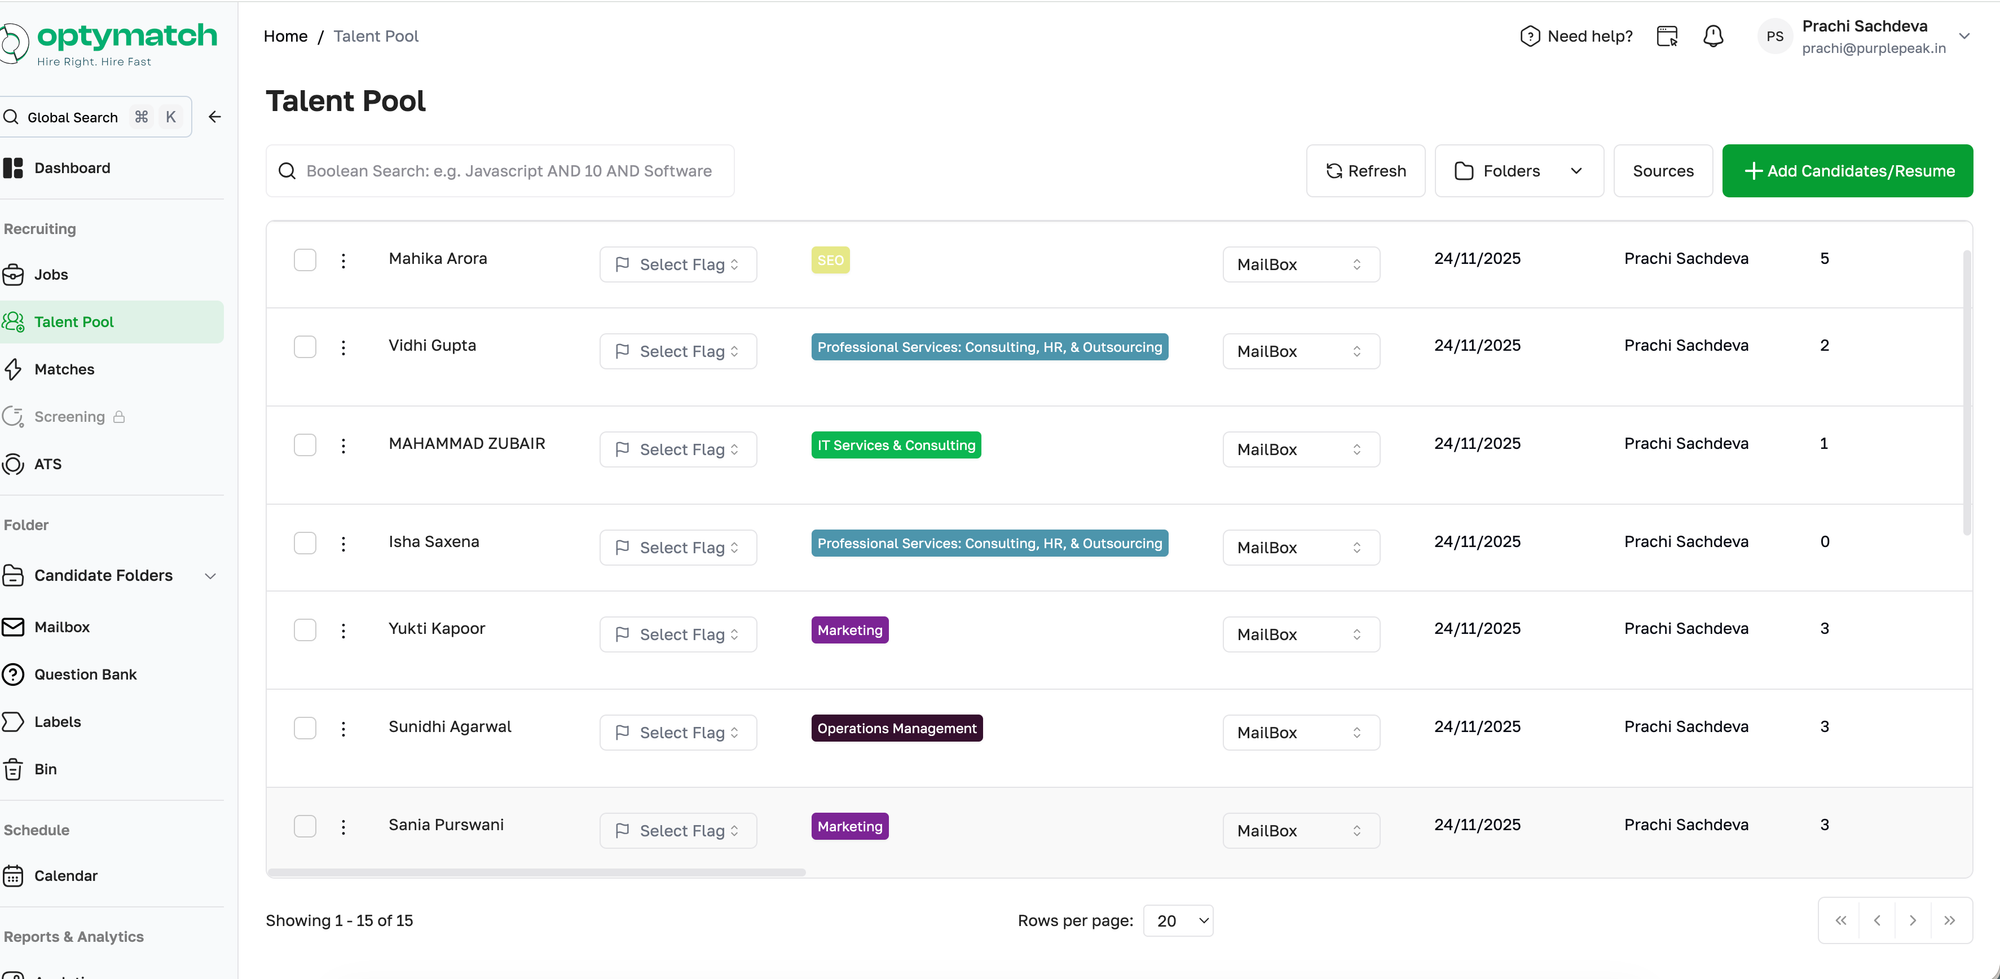Viewport: 2000px width, 979px height.
Task: Collapse sidebar using the back arrow
Action: 214,117
